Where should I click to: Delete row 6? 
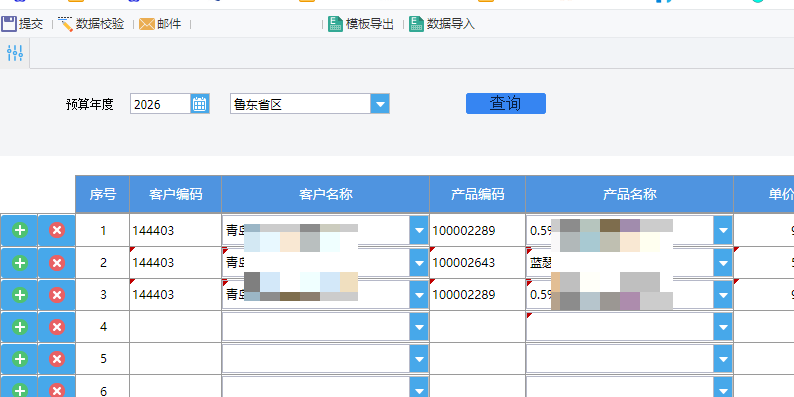(x=57, y=389)
